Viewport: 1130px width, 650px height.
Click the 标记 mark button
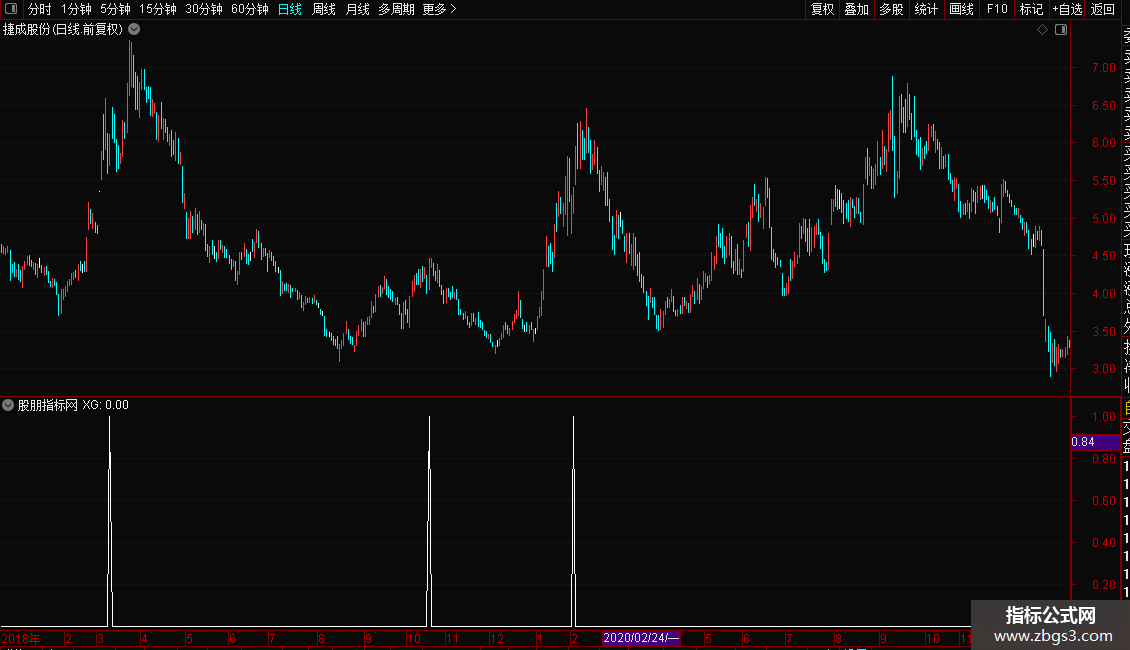tap(1031, 9)
